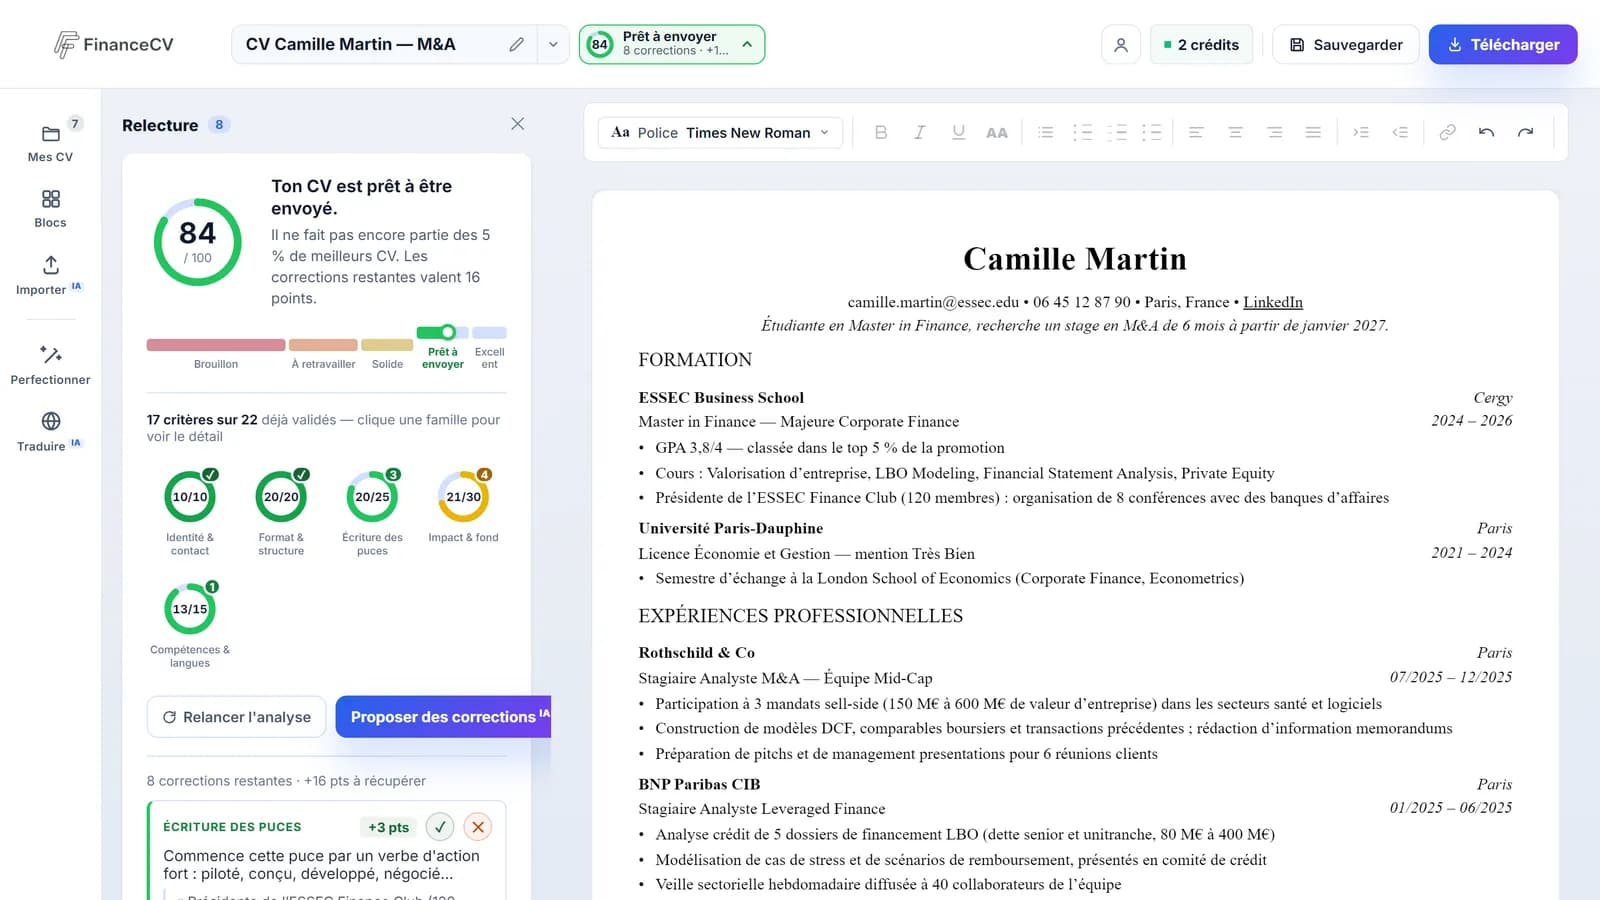Image resolution: width=1600 pixels, height=900 pixels.
Task: Click the +3 pts badge
Action: tap(388, 827)
